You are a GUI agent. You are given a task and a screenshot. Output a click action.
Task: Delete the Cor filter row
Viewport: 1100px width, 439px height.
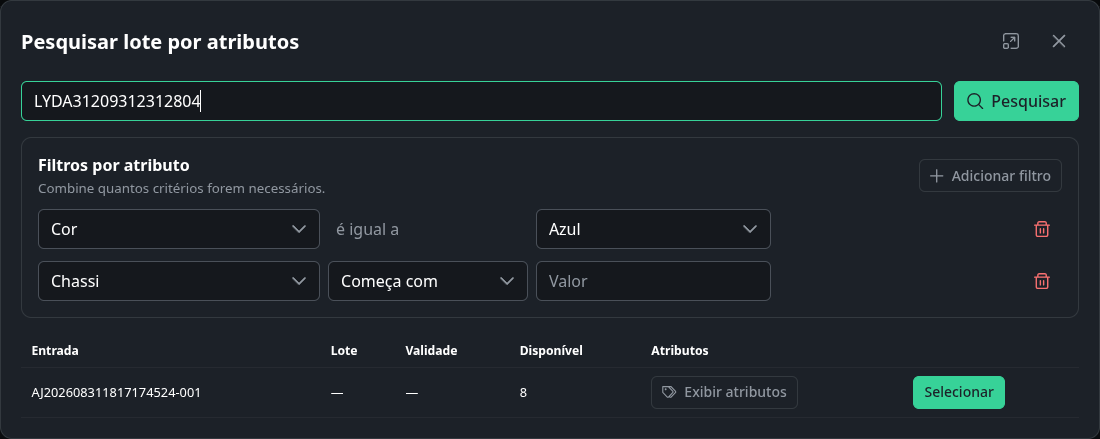tap(1042, 229)
